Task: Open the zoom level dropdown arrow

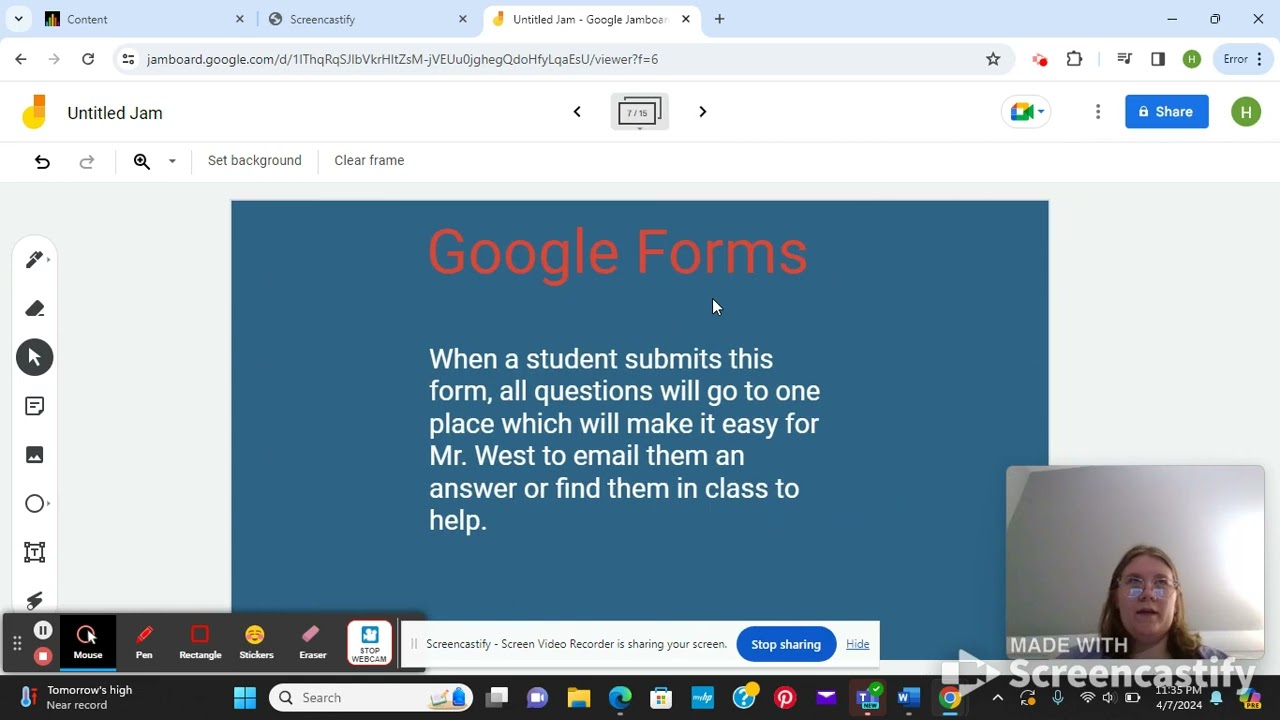Action: pyautogui.click(x=172, y=161)
